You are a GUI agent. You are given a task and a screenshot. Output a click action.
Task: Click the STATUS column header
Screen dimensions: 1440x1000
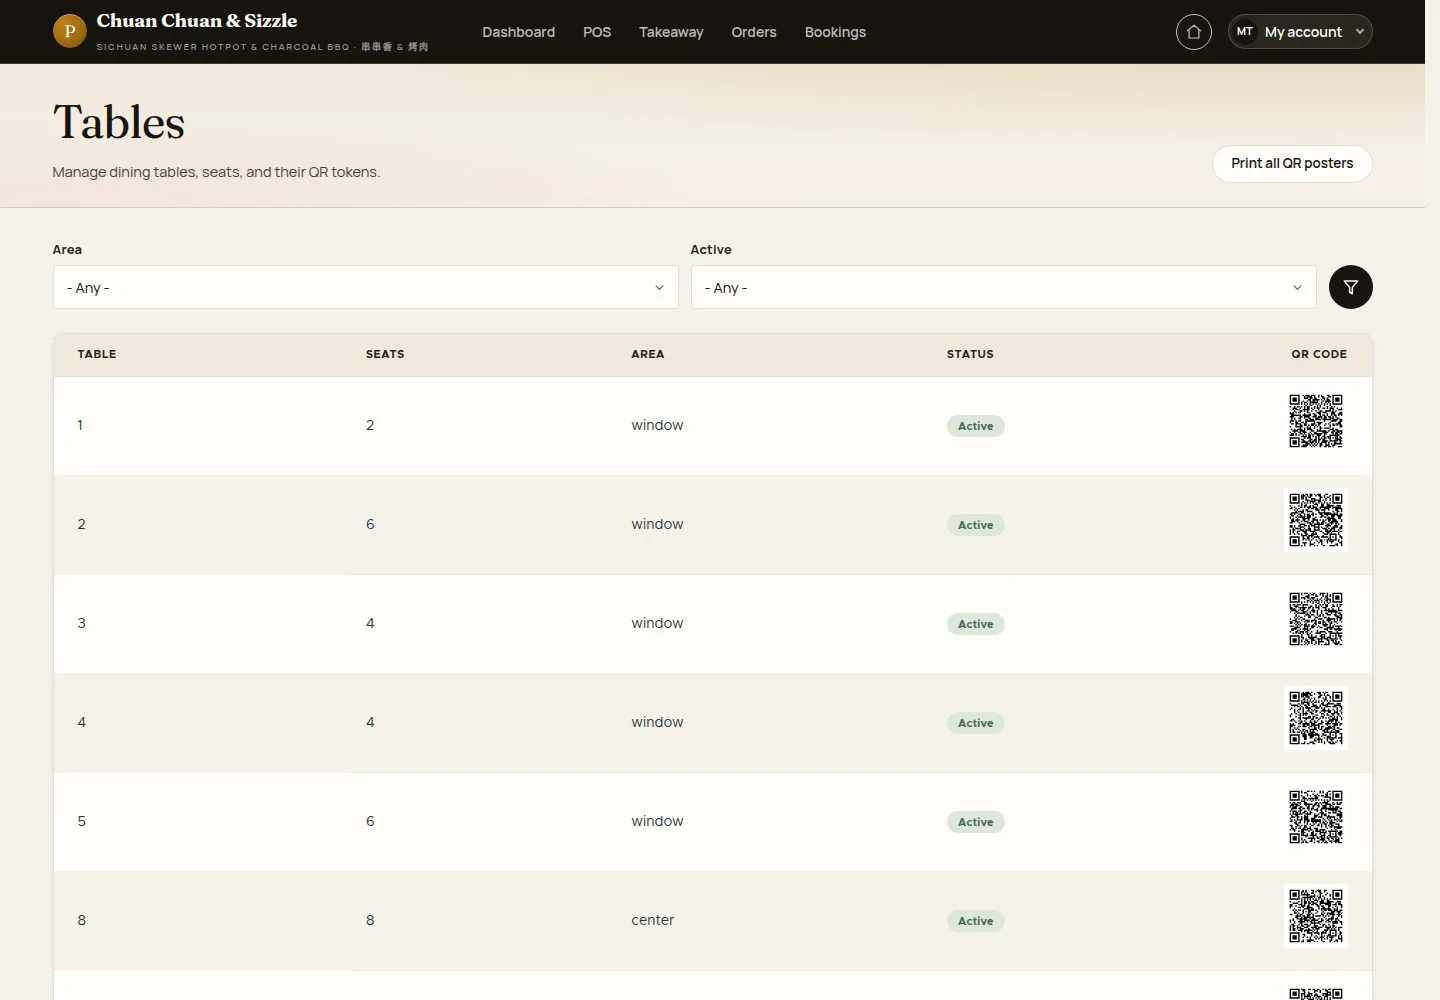(x=970, y=354)
